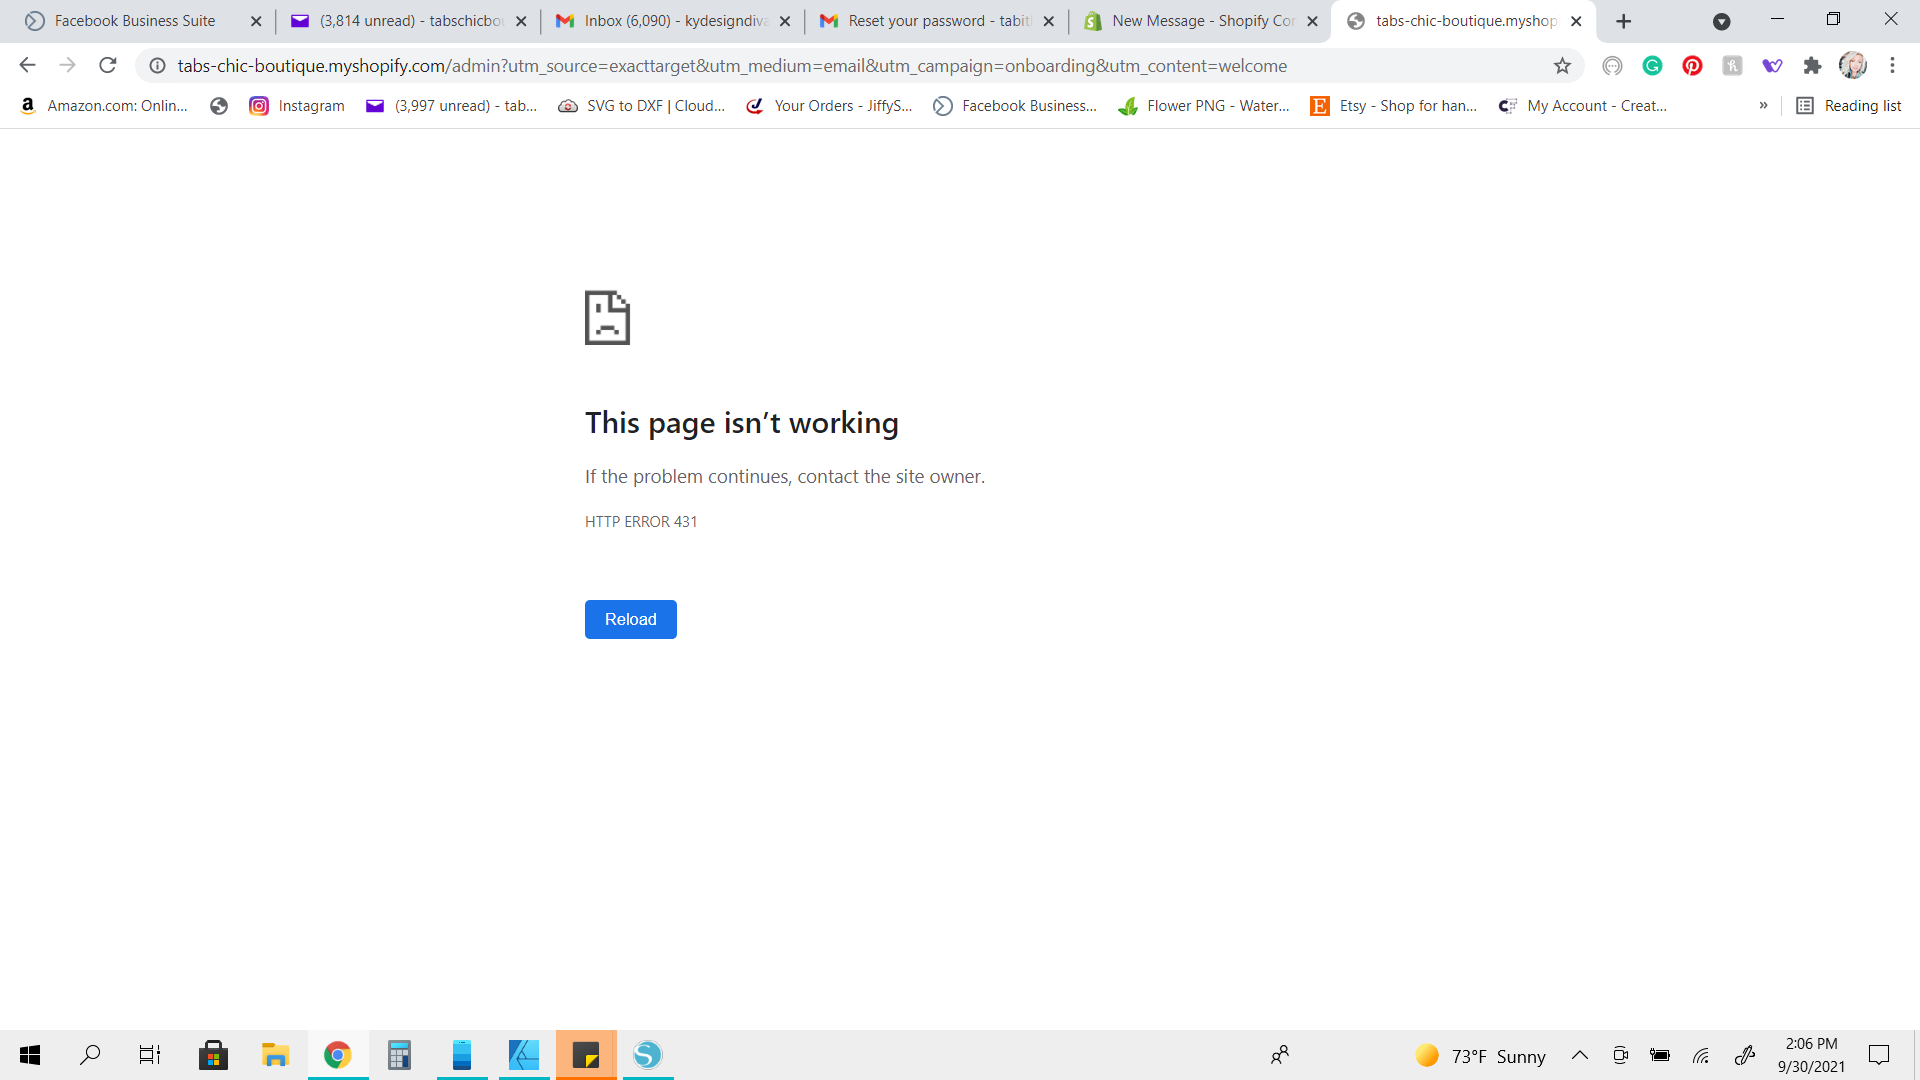Expand hidden bookmarks with chevron
Image resolution: width=1920 pixels, height=1080 pixels.
point(1763,106)
